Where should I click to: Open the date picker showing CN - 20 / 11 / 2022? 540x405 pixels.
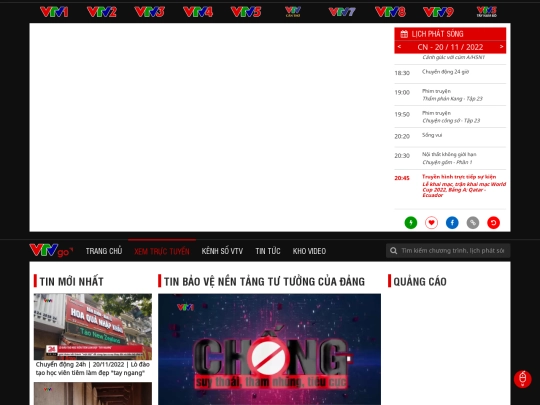[x=450, y=47]
